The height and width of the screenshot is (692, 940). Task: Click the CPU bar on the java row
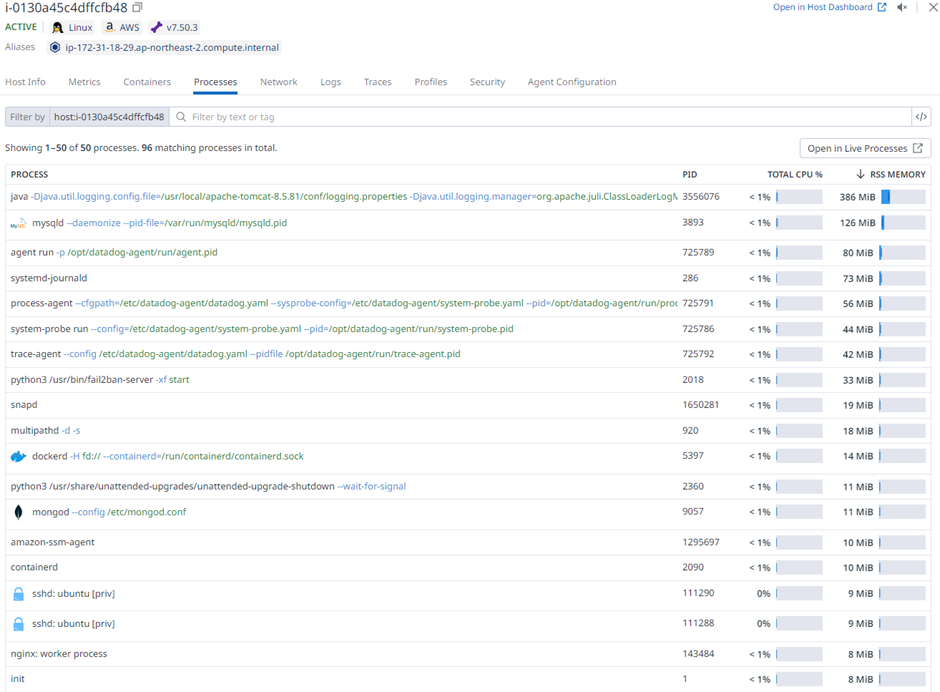point(799,197)
